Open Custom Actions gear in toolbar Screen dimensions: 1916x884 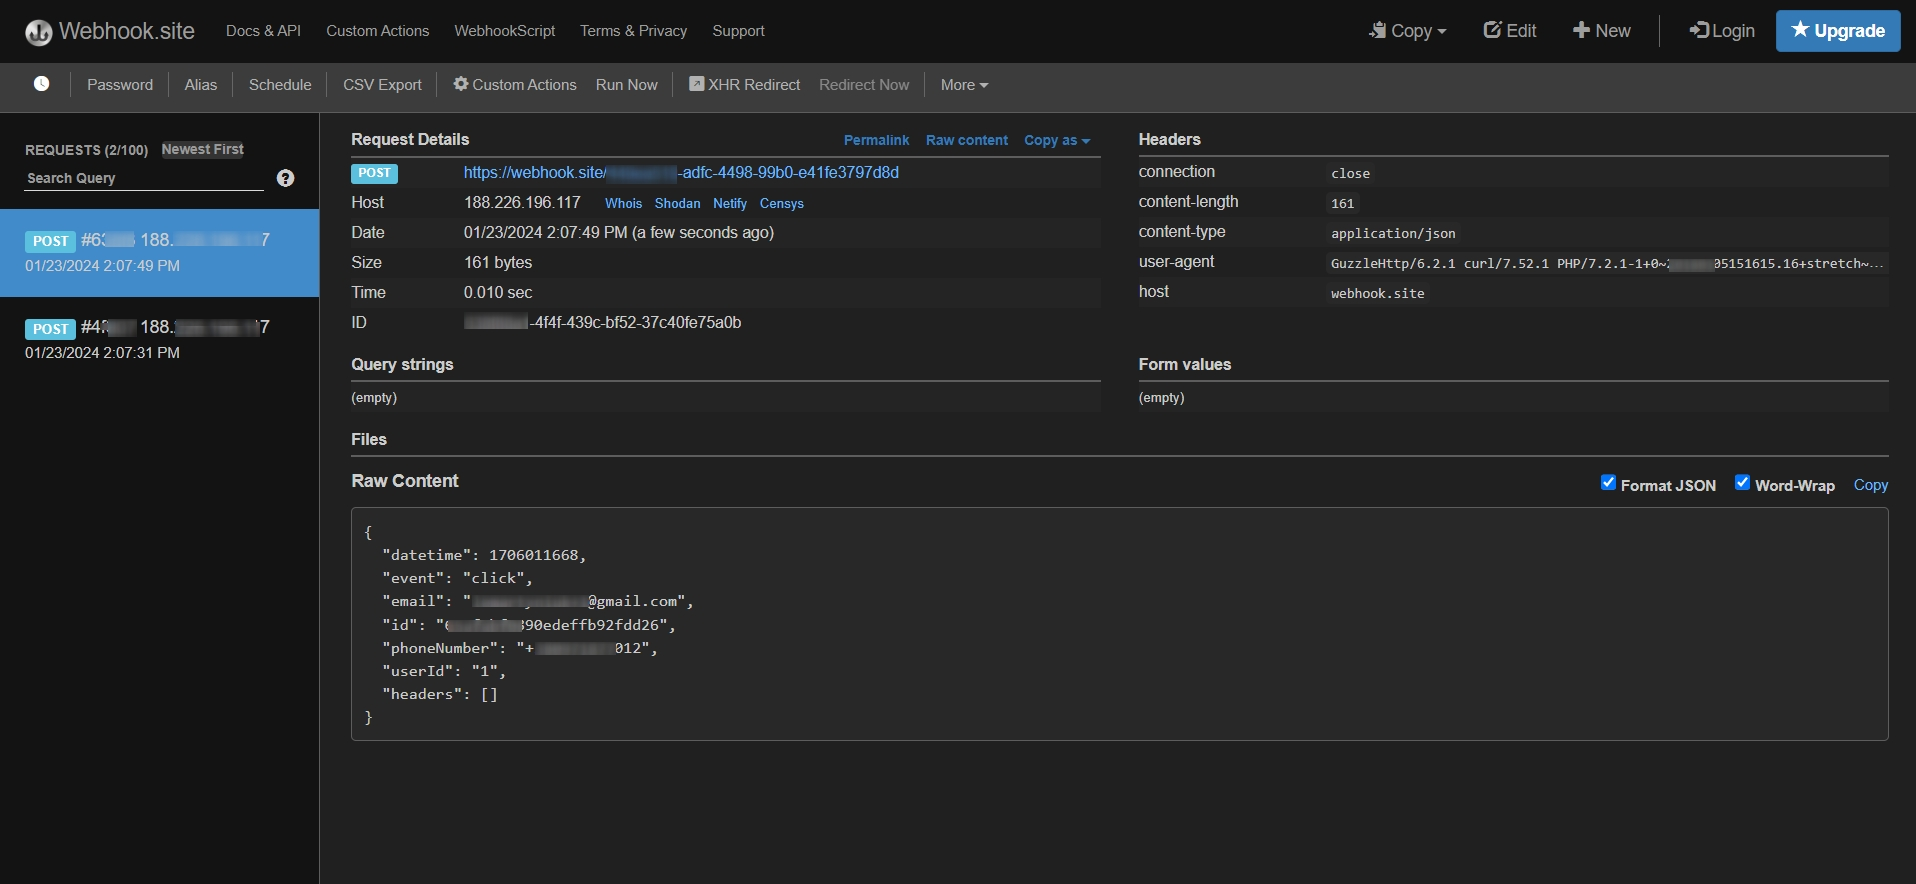point(514,85)
